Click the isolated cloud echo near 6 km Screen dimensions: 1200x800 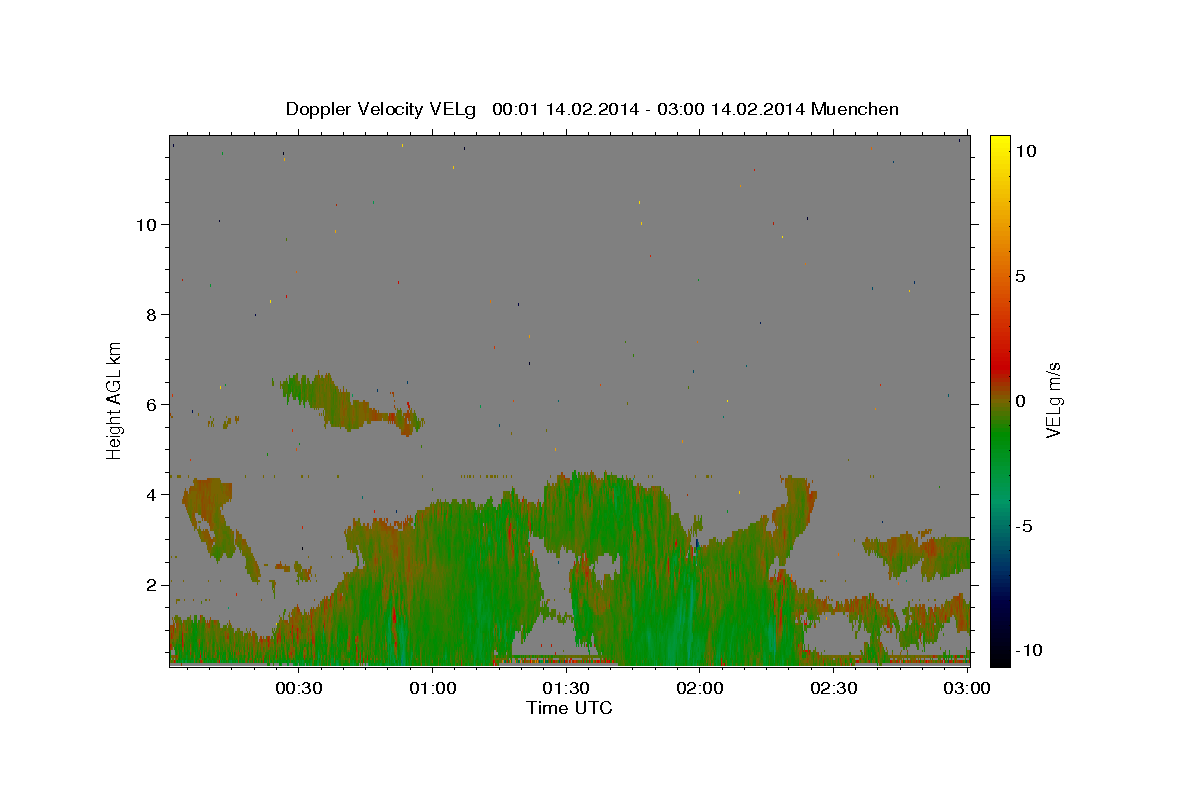point(350,403)
